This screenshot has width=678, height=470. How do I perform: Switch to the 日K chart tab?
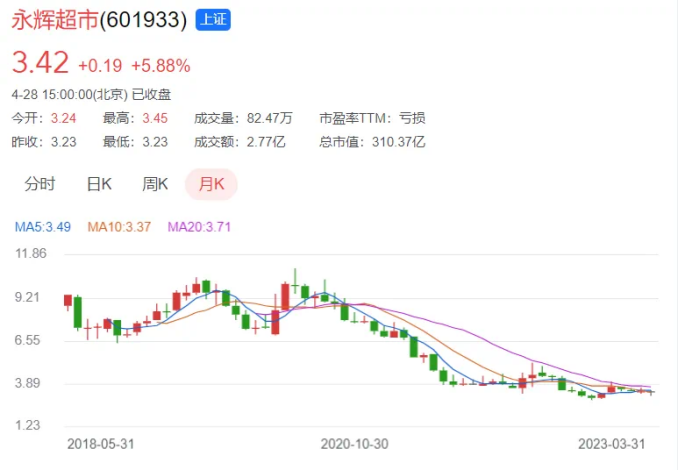(x=99, y=184)
